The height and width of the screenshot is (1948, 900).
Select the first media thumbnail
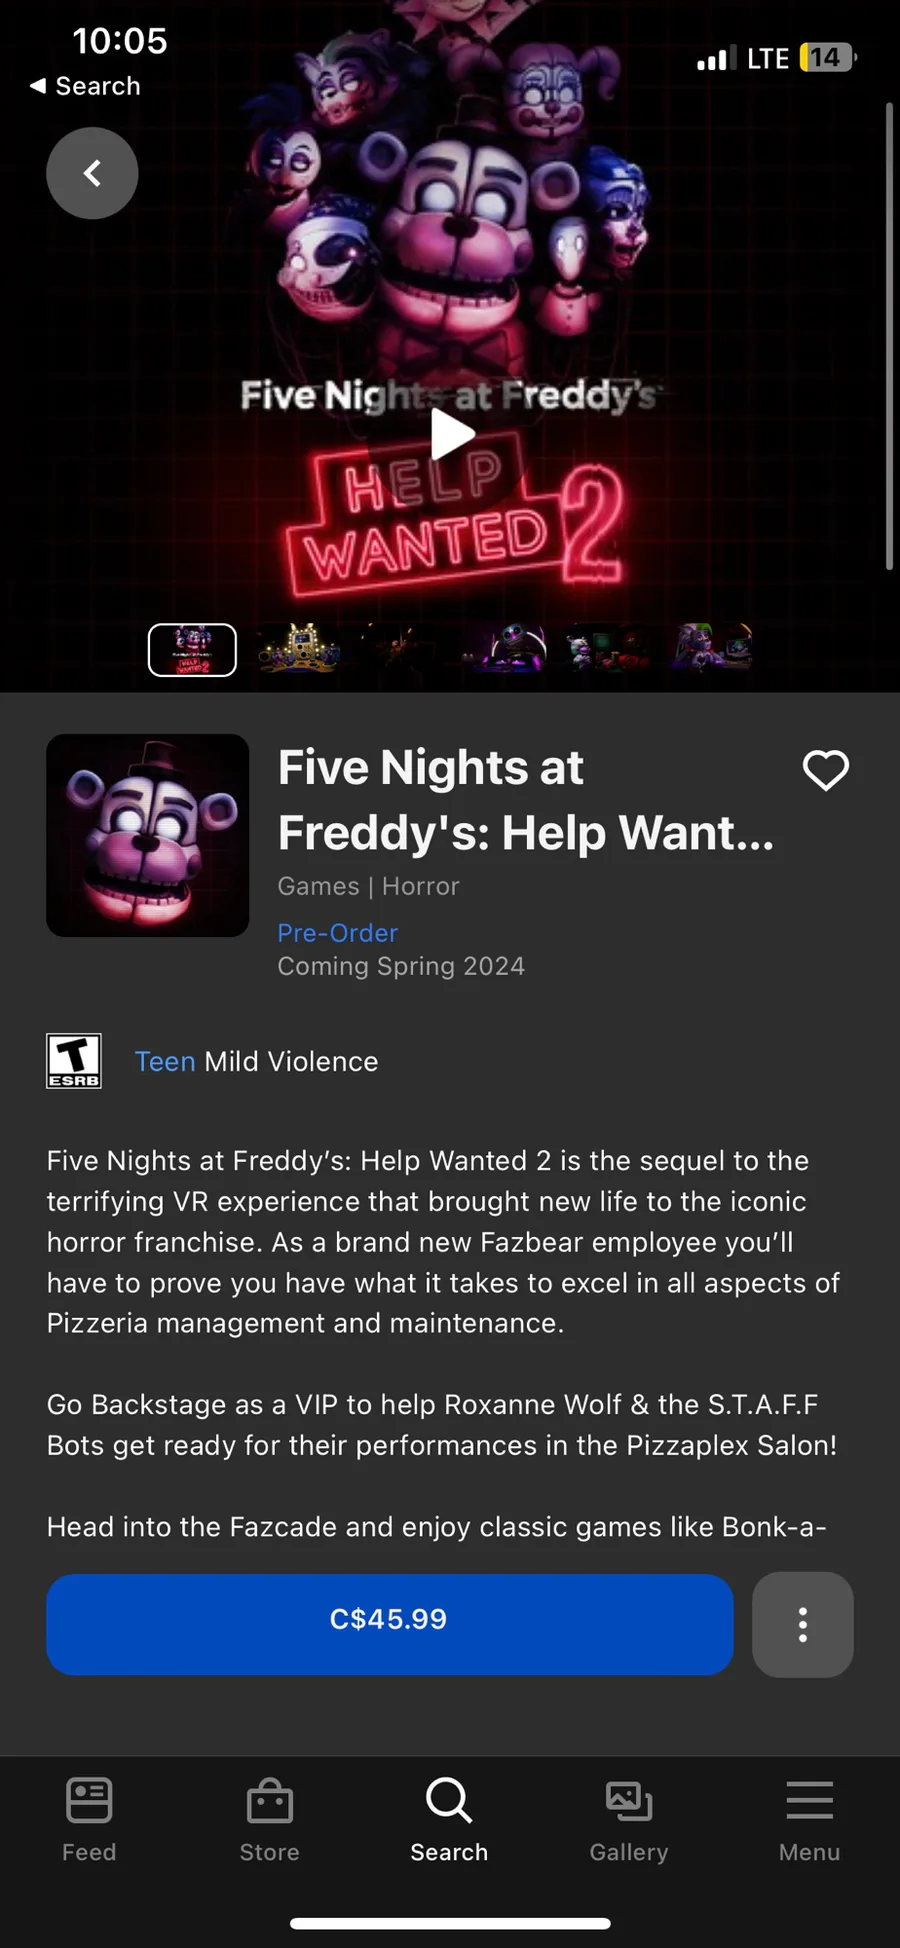[192, 650]
